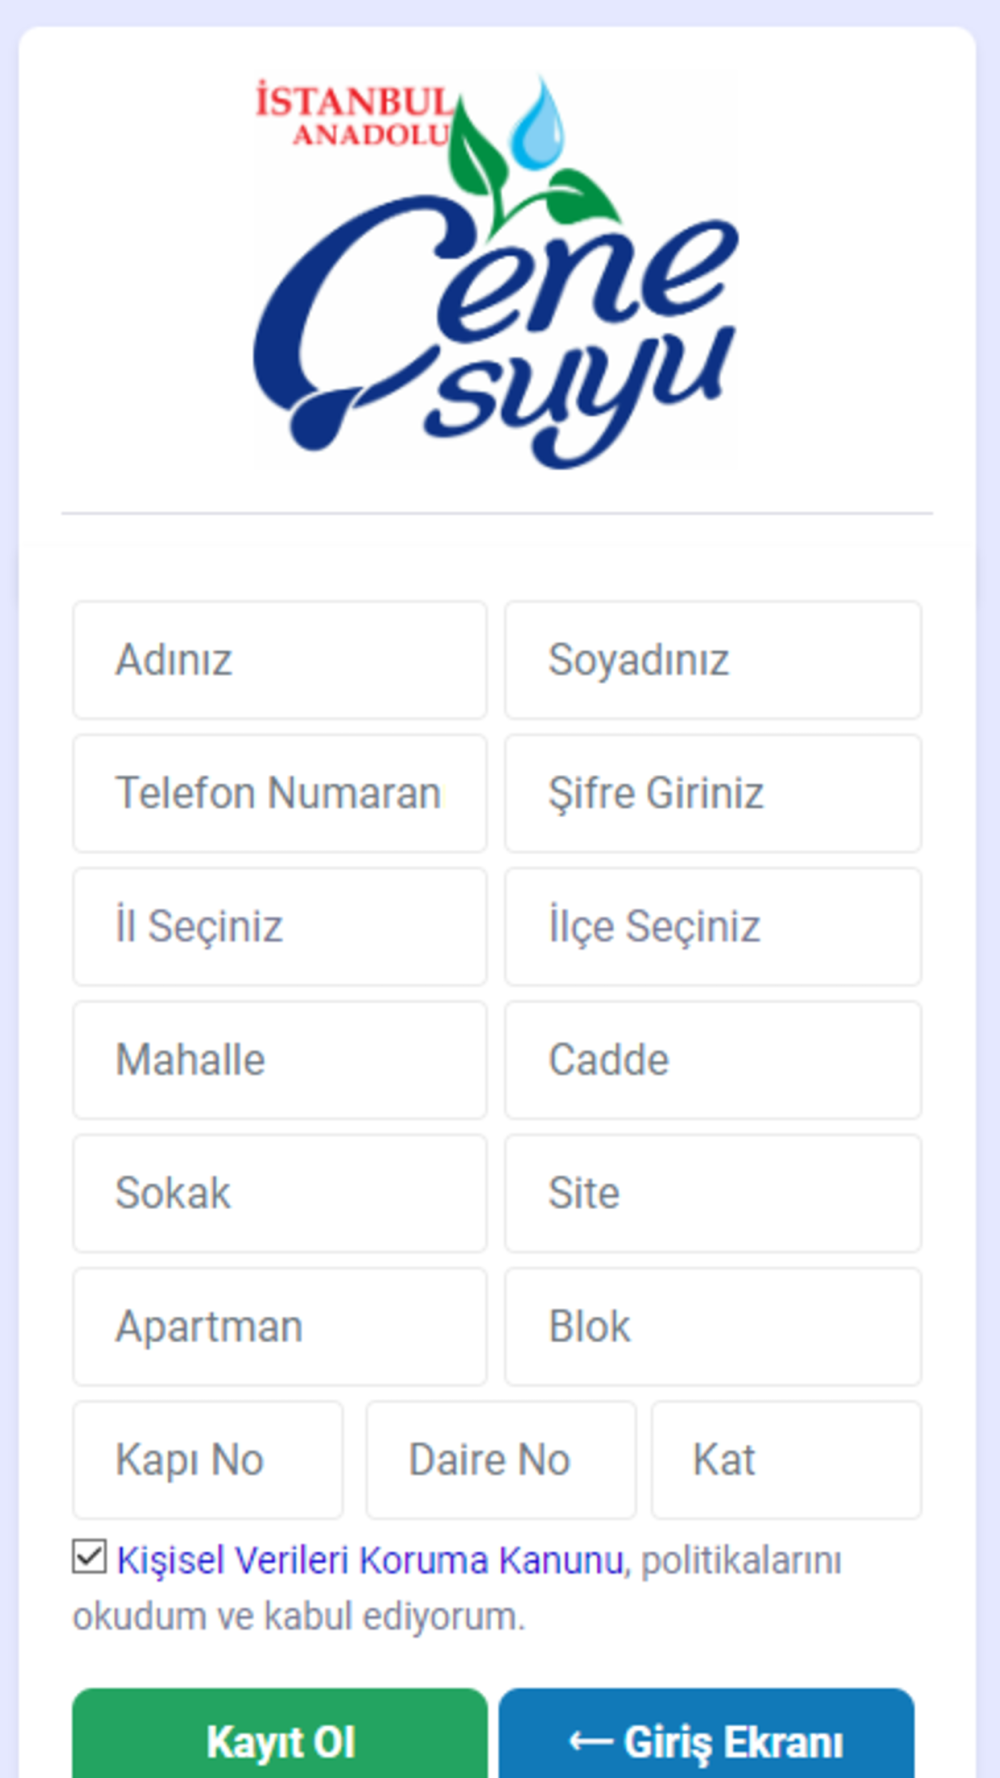The height and width of the screenshot is (1778, 1000).
Task: Click the Çene Suyu logo image
Action: point(497,272)
